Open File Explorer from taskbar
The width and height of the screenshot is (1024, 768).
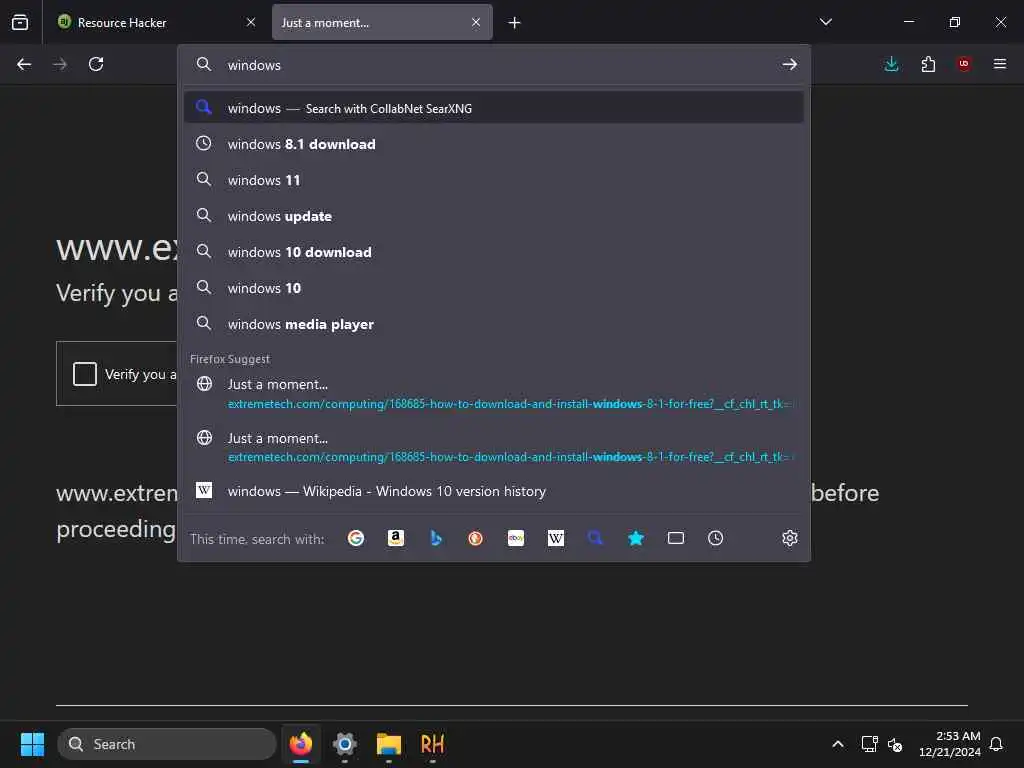click(389, 744)
